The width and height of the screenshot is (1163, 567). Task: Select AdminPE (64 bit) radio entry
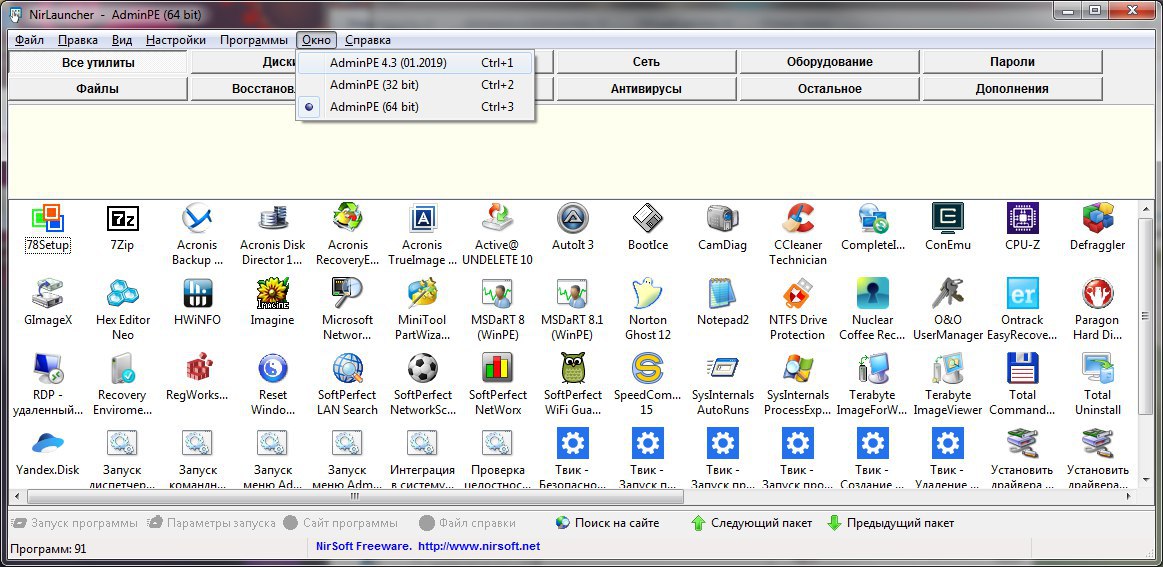click(415, 107)
